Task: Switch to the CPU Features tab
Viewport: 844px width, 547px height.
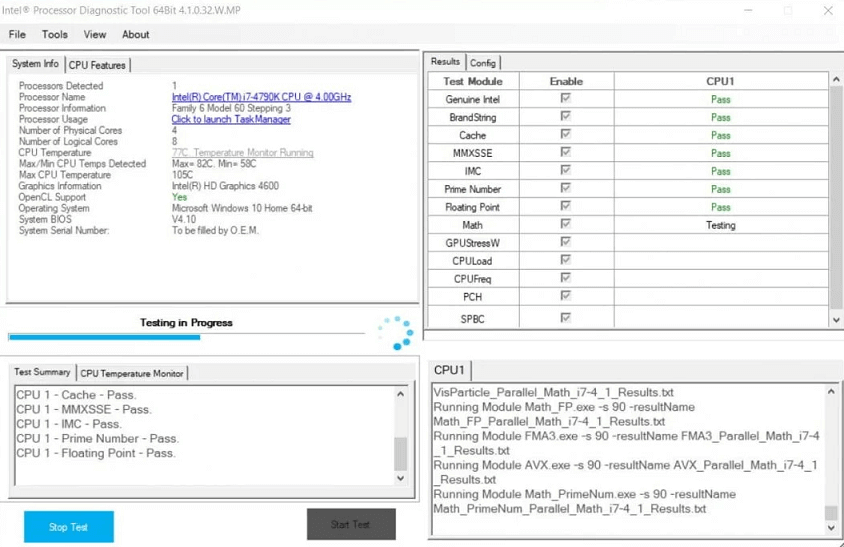Action: pyautogui.click(x=97, y=65)
